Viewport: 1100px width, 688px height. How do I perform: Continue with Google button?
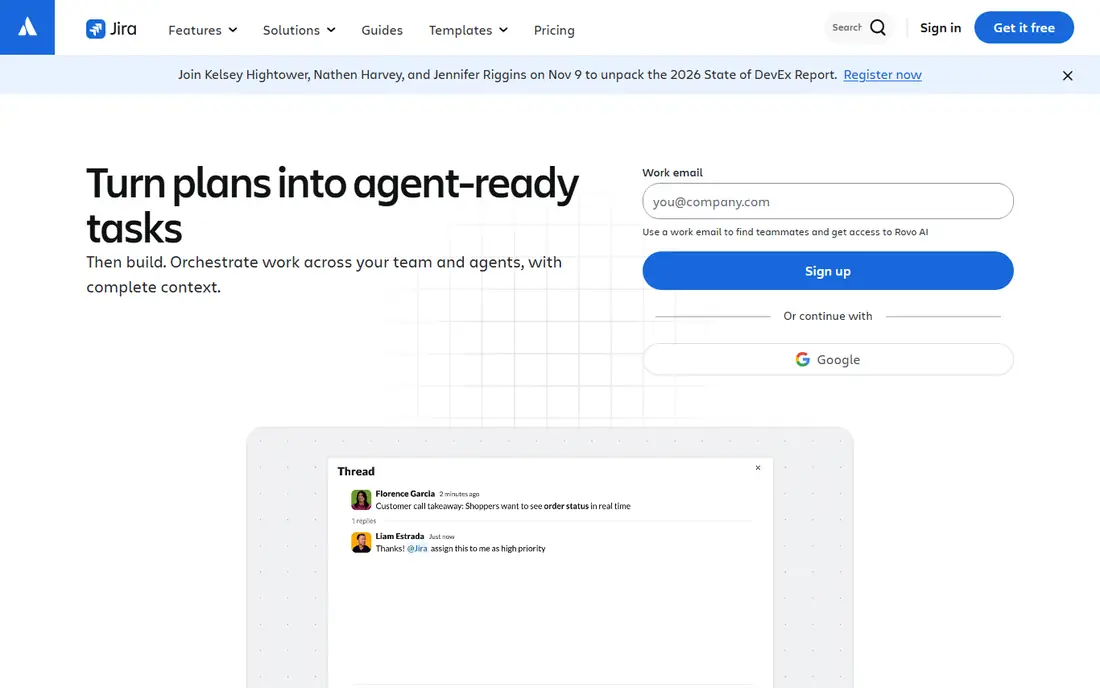[x=828, y=359]
